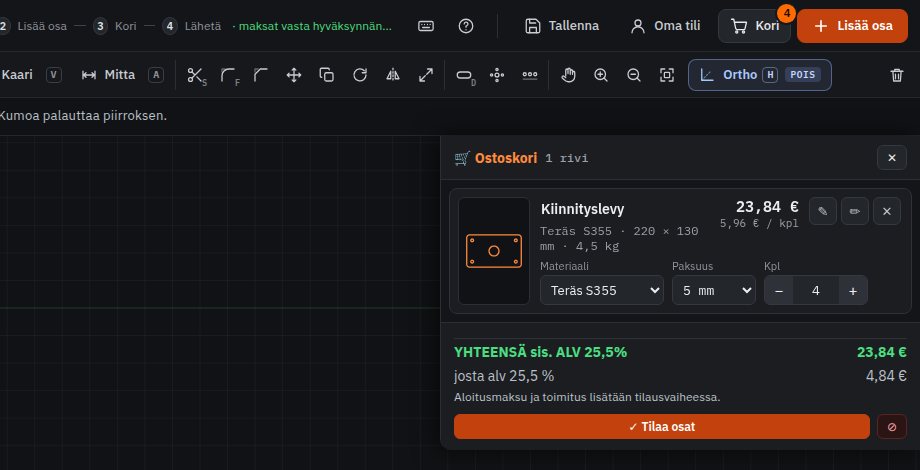Click the trash delete icon in toolbar

pyautogui.click(x=897, y=75)
